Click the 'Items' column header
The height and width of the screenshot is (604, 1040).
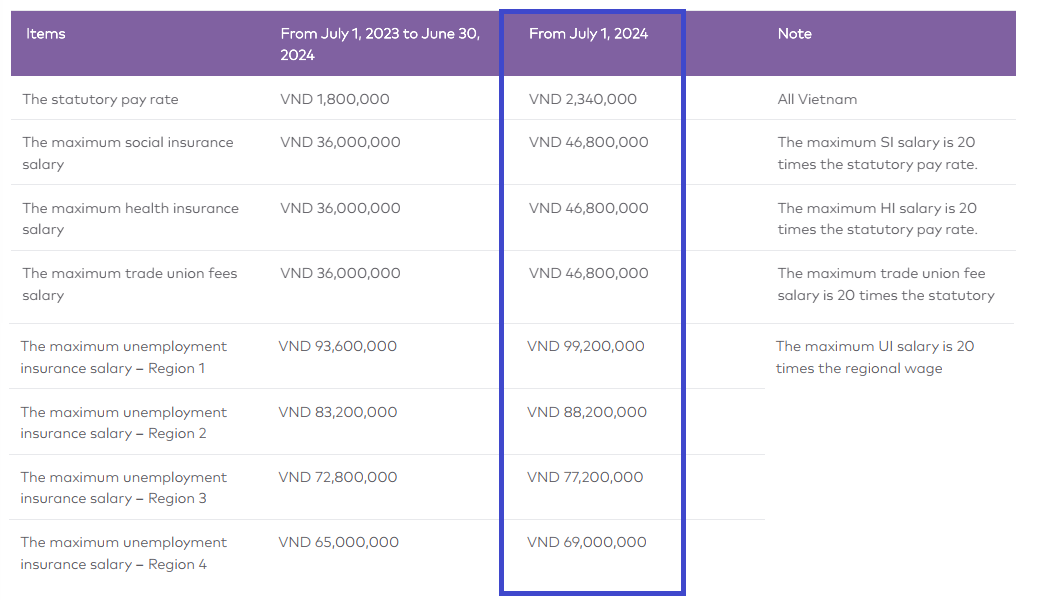click(x=46, y=34)
